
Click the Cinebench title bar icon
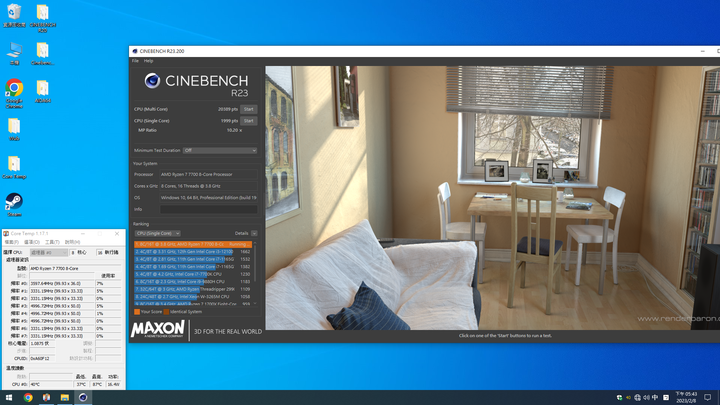135,51
